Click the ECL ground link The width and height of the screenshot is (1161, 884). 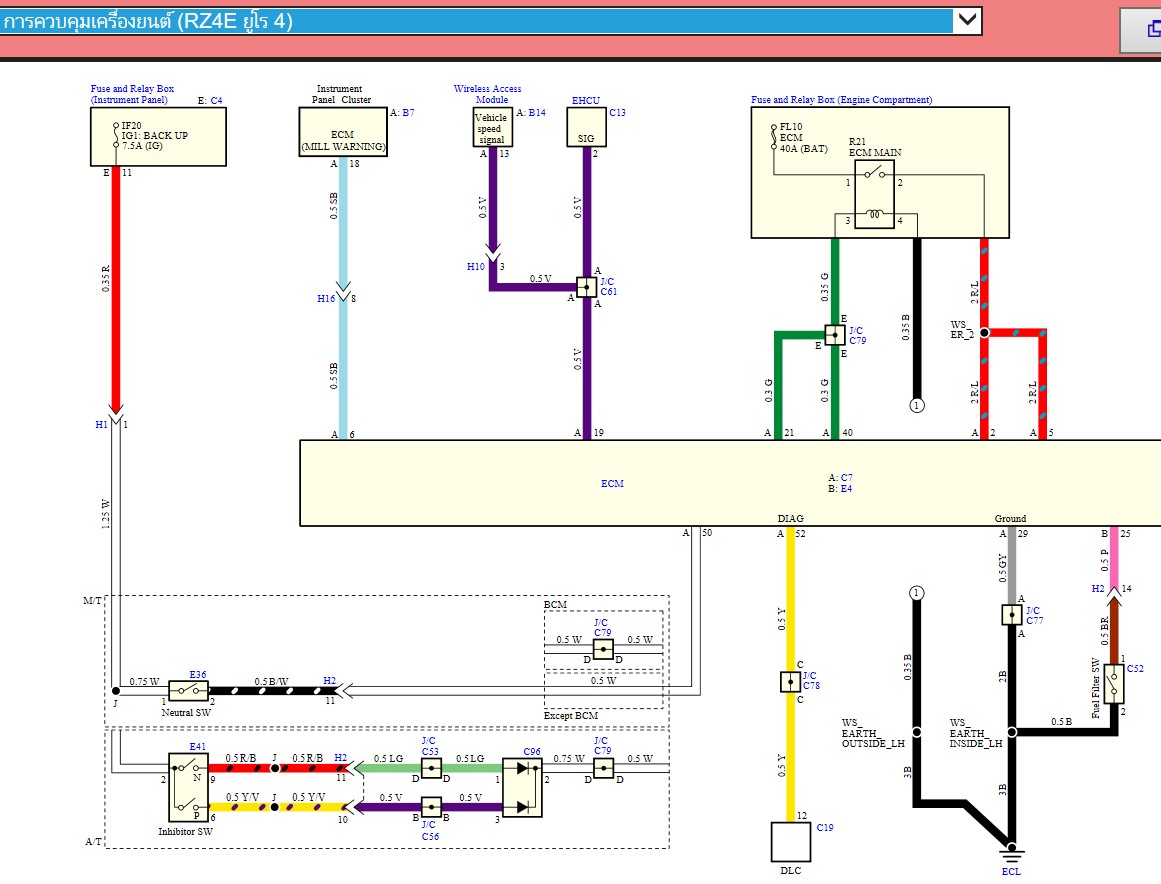1012,872
